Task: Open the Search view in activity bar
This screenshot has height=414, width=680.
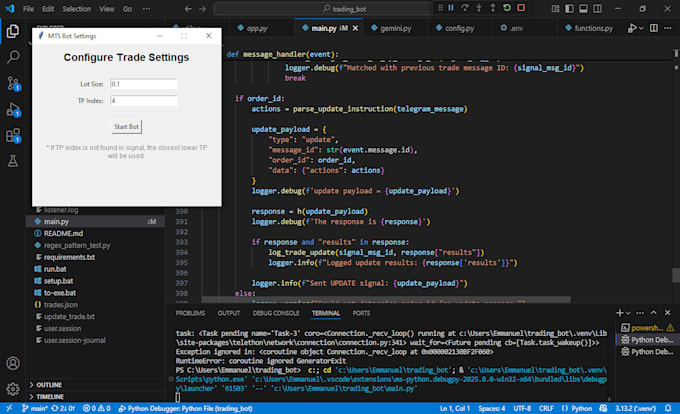Action: point(13,57)
